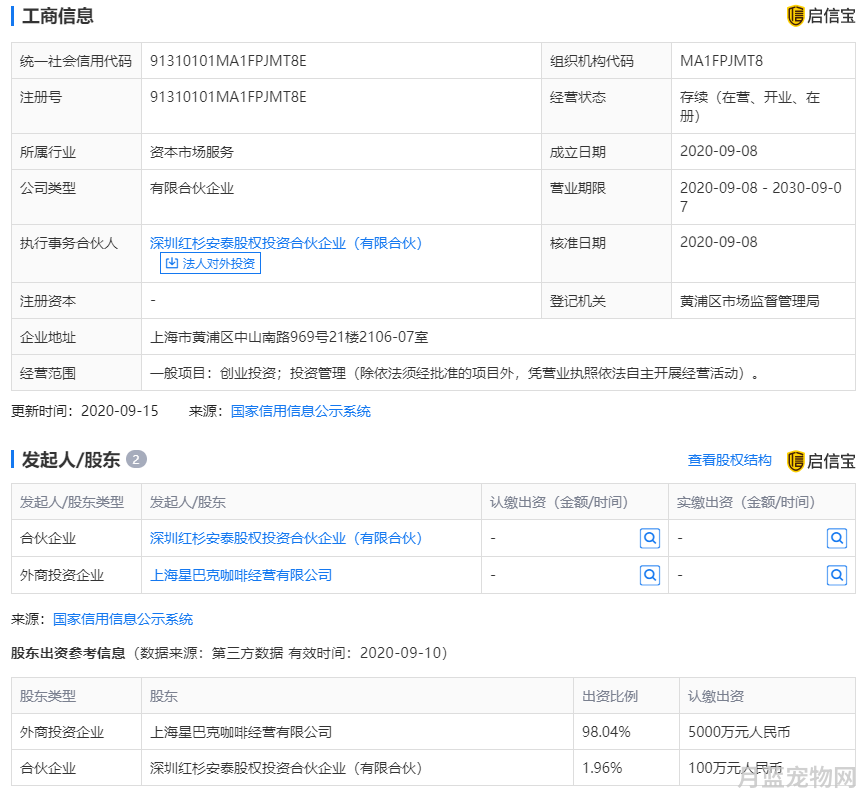Open 实缴出资 search icon for 上海星巴克 row
The height and width of the screenshot is (790, 867).
tap(837, 576)
